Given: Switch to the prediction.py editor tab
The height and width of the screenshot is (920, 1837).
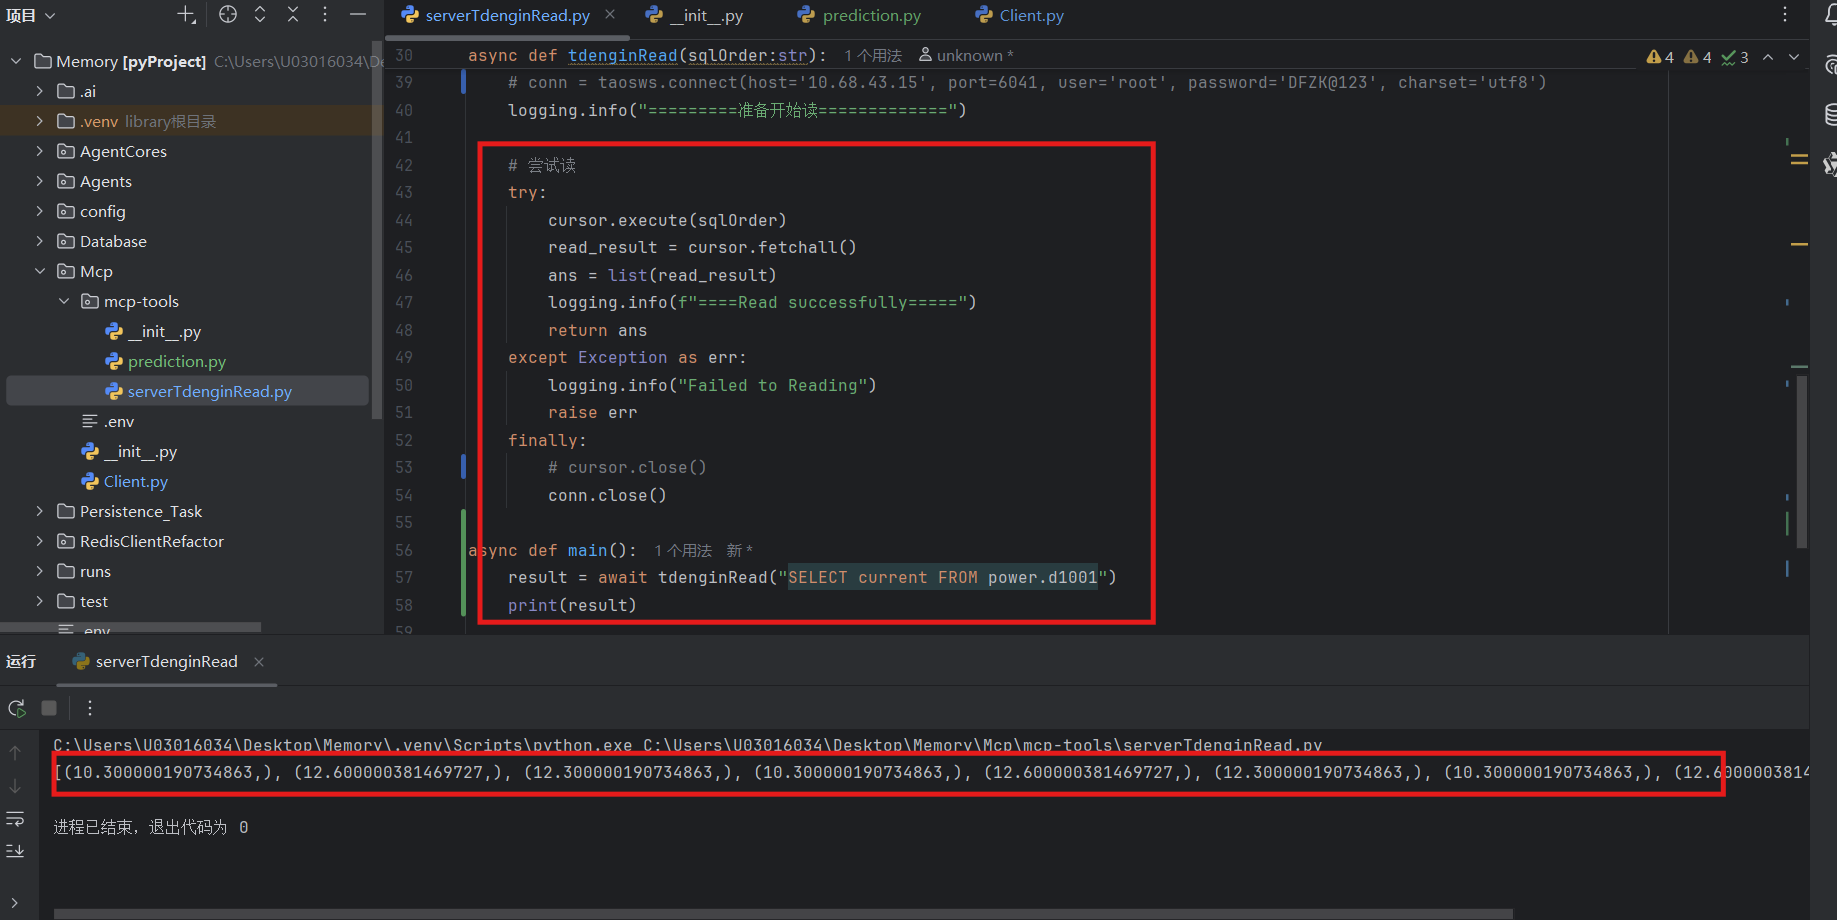Looking at the screenshot, I should coord(860,15).
